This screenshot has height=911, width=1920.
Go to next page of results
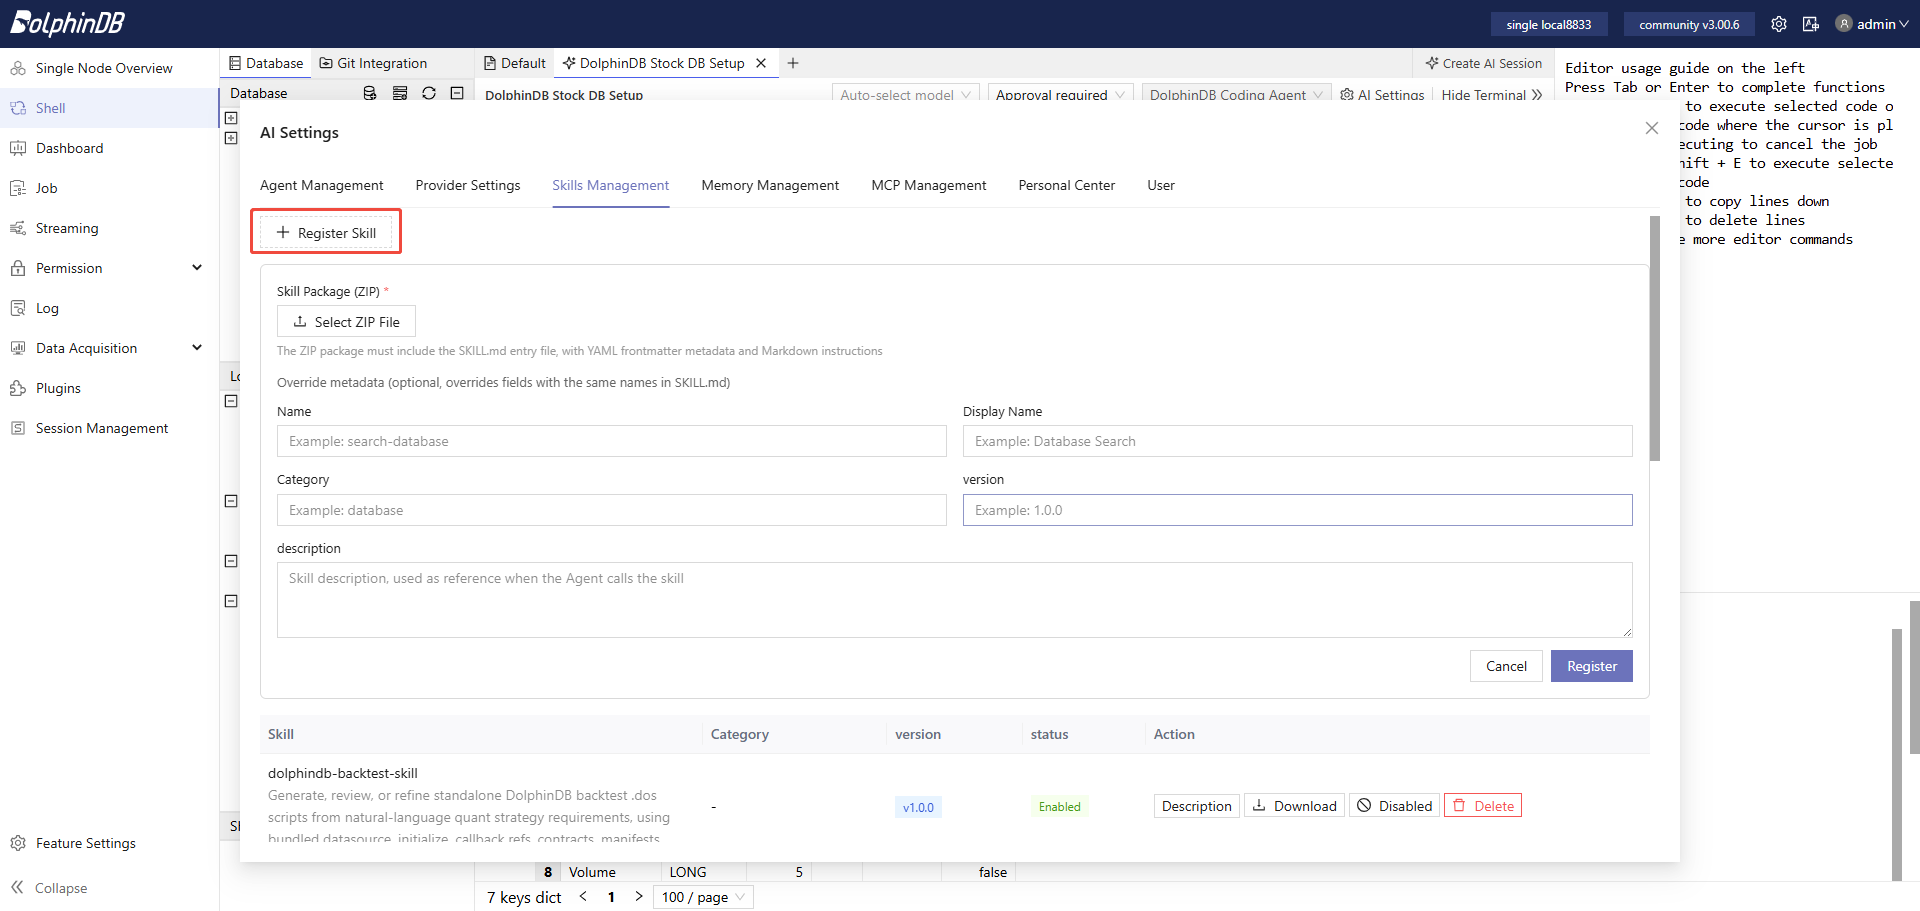(639, 897)
